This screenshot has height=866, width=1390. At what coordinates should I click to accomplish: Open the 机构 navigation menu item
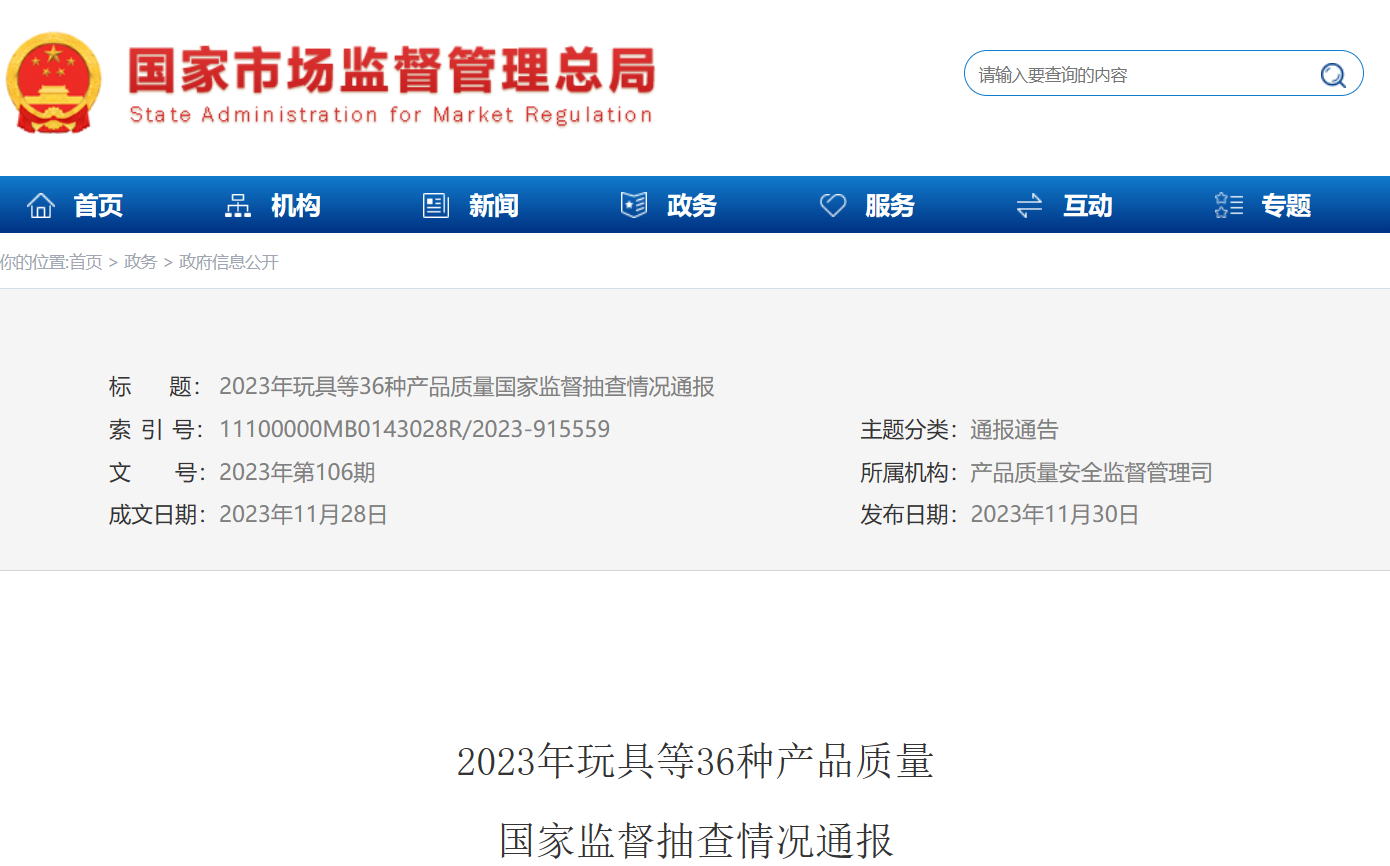pos(296,206)
